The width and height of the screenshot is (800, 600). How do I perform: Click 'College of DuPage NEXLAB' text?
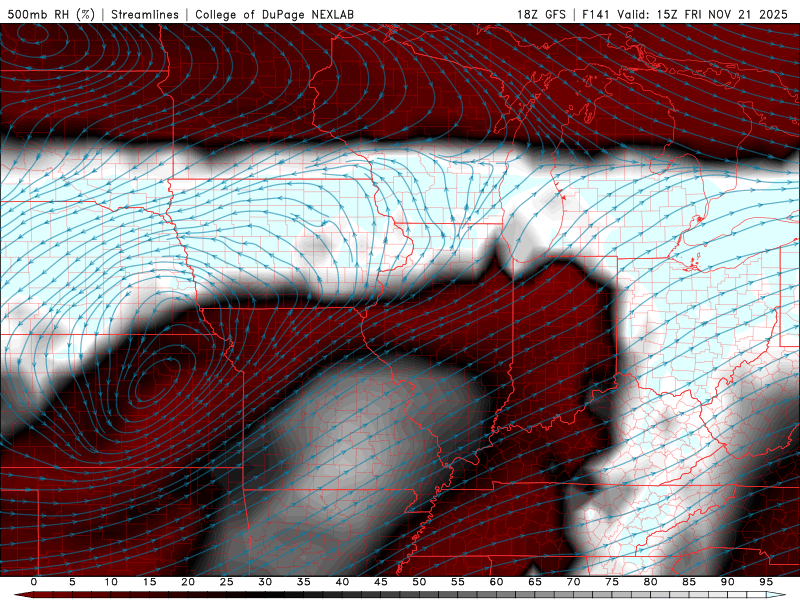tap(274, 14)
